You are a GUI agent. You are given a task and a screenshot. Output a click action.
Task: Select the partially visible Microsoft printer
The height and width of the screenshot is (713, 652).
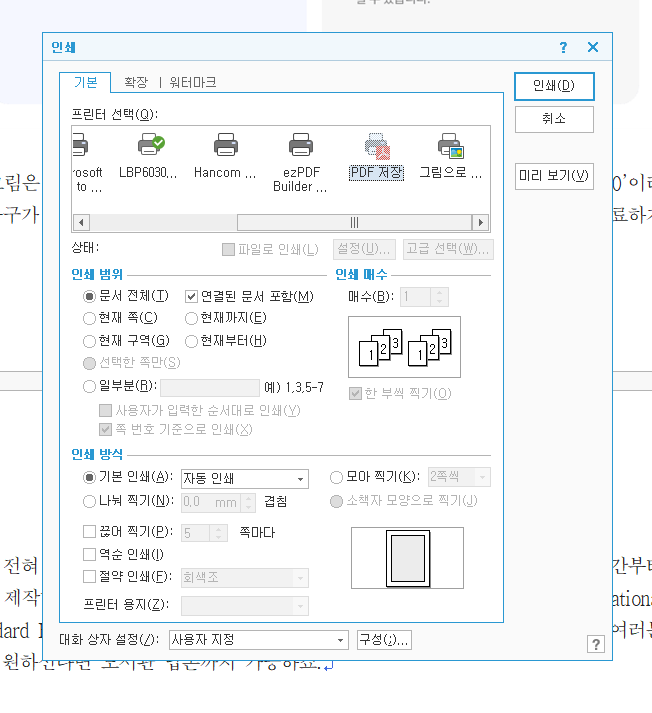[80, 145]
